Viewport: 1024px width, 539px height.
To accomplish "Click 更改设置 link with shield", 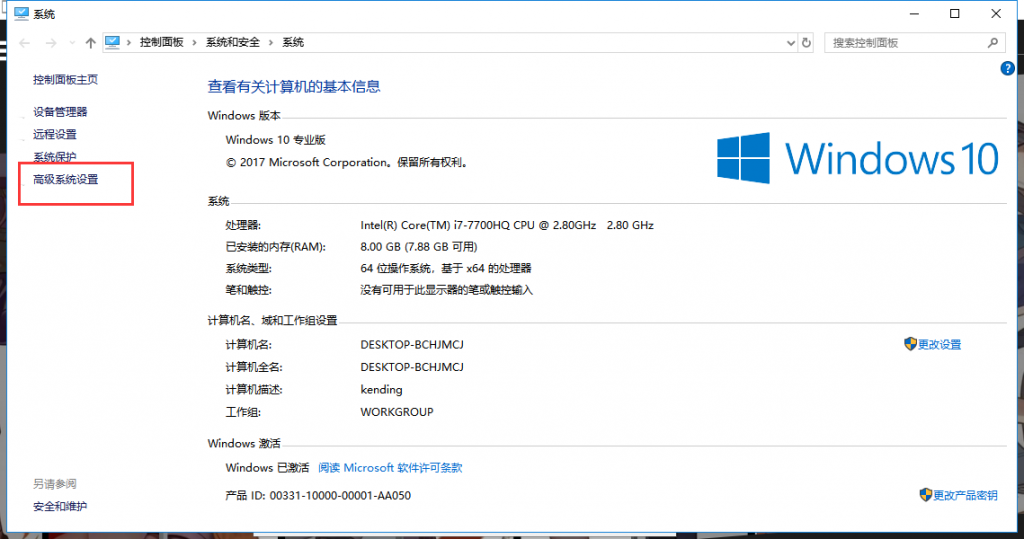I will pyautogui.click(x=939, y=344).
